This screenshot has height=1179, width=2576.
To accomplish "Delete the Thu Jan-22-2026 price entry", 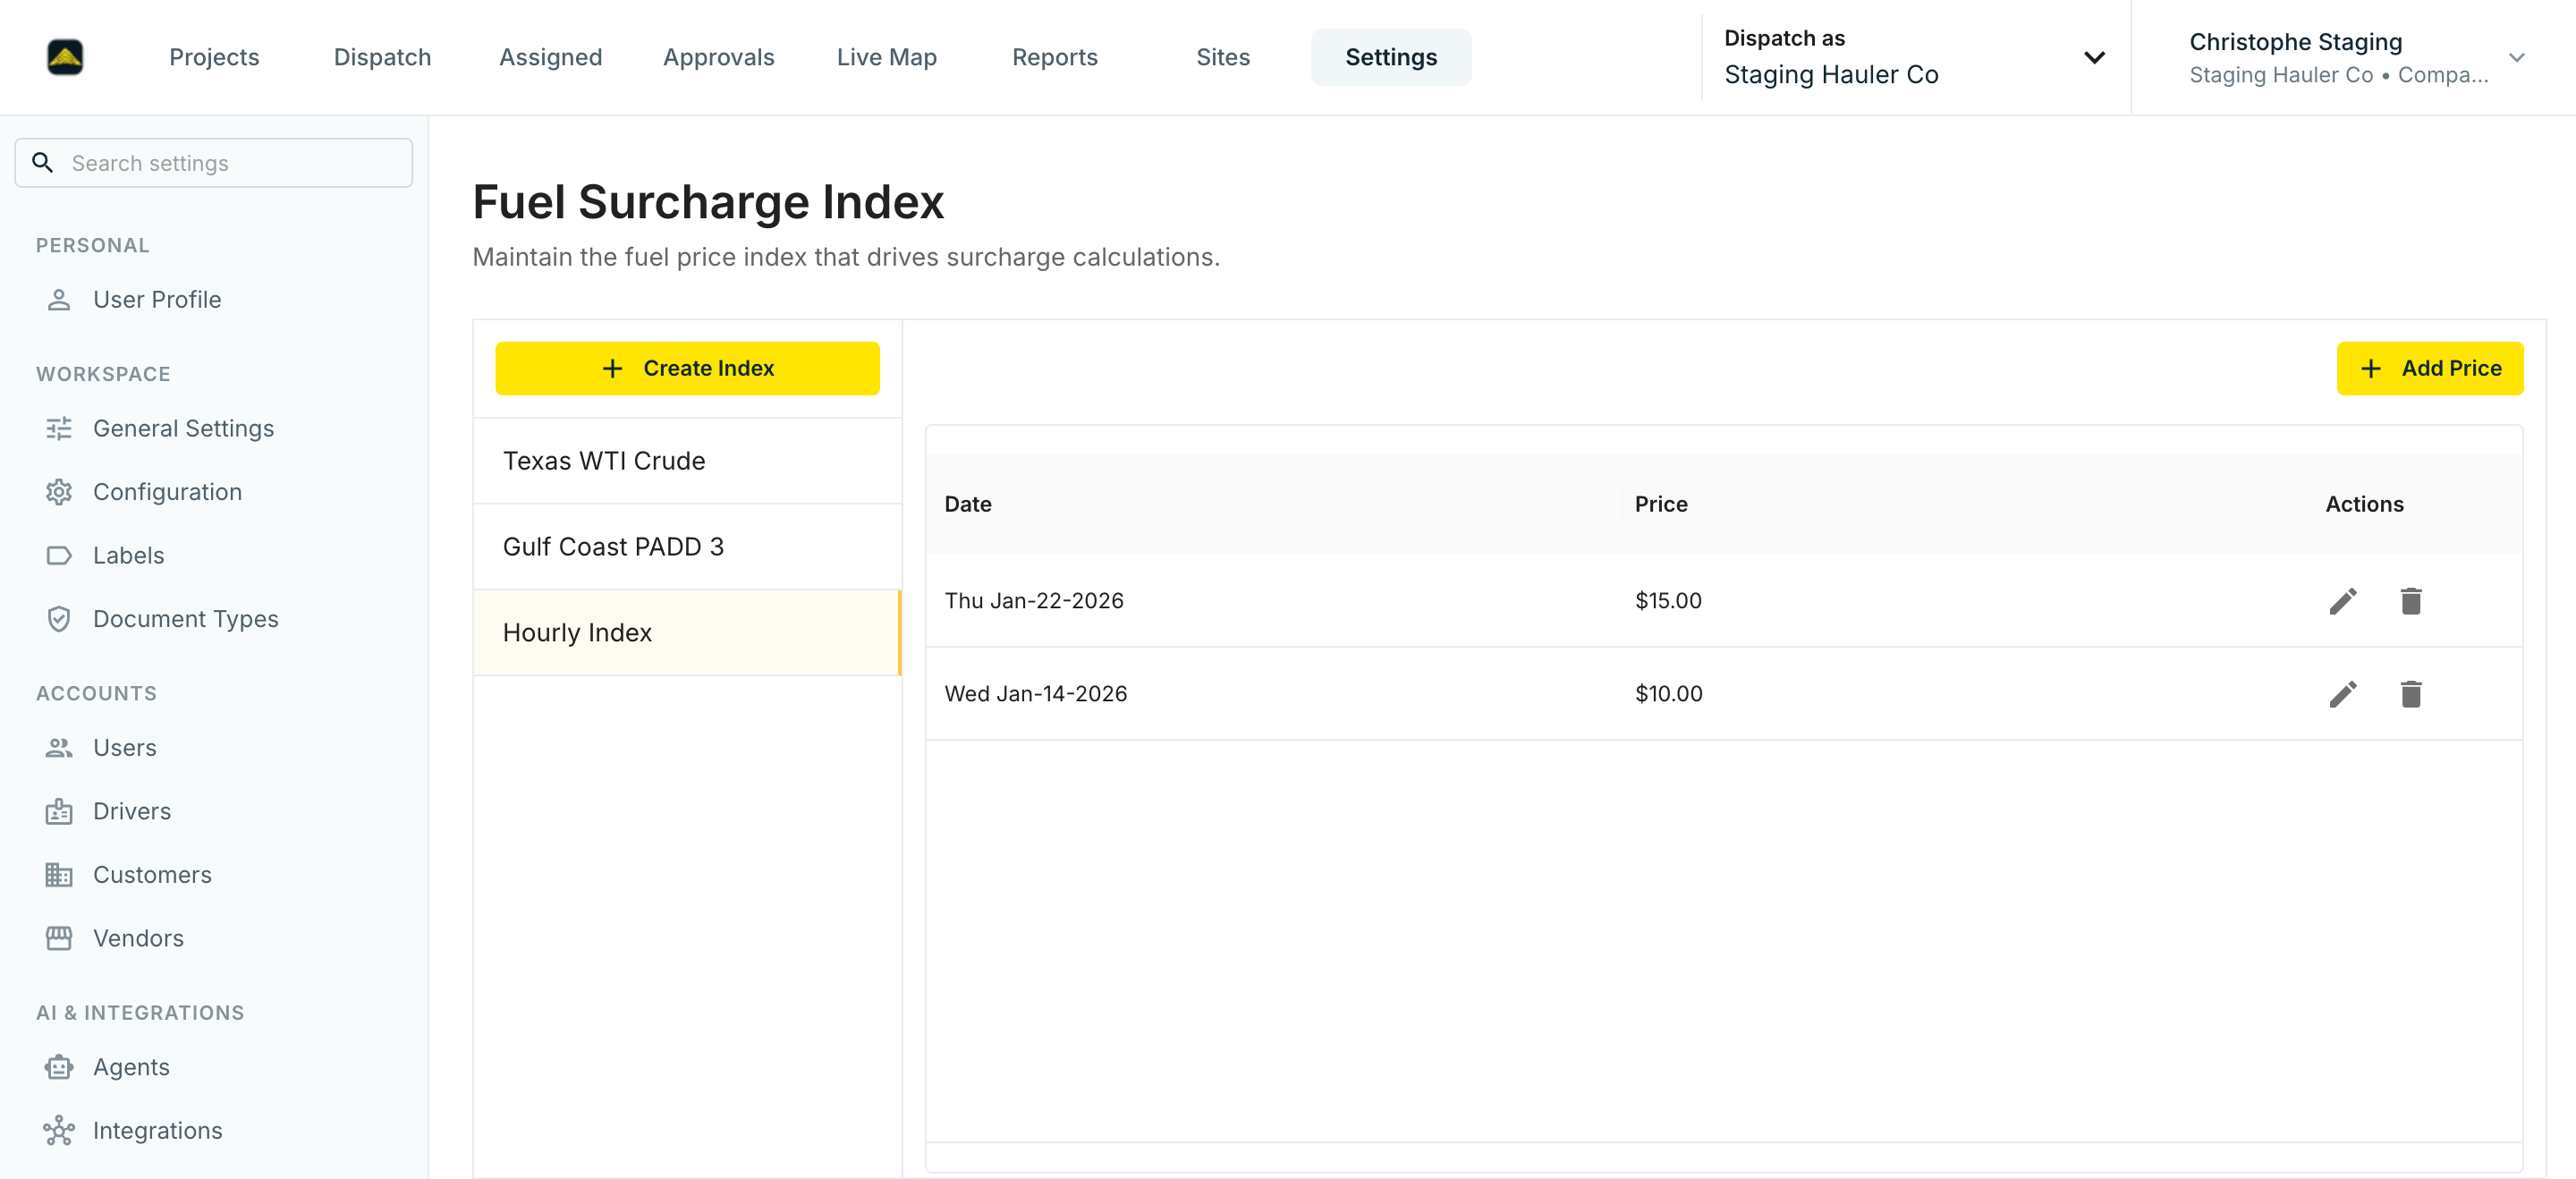I will pyautogui.click(x=2411, y=601).
